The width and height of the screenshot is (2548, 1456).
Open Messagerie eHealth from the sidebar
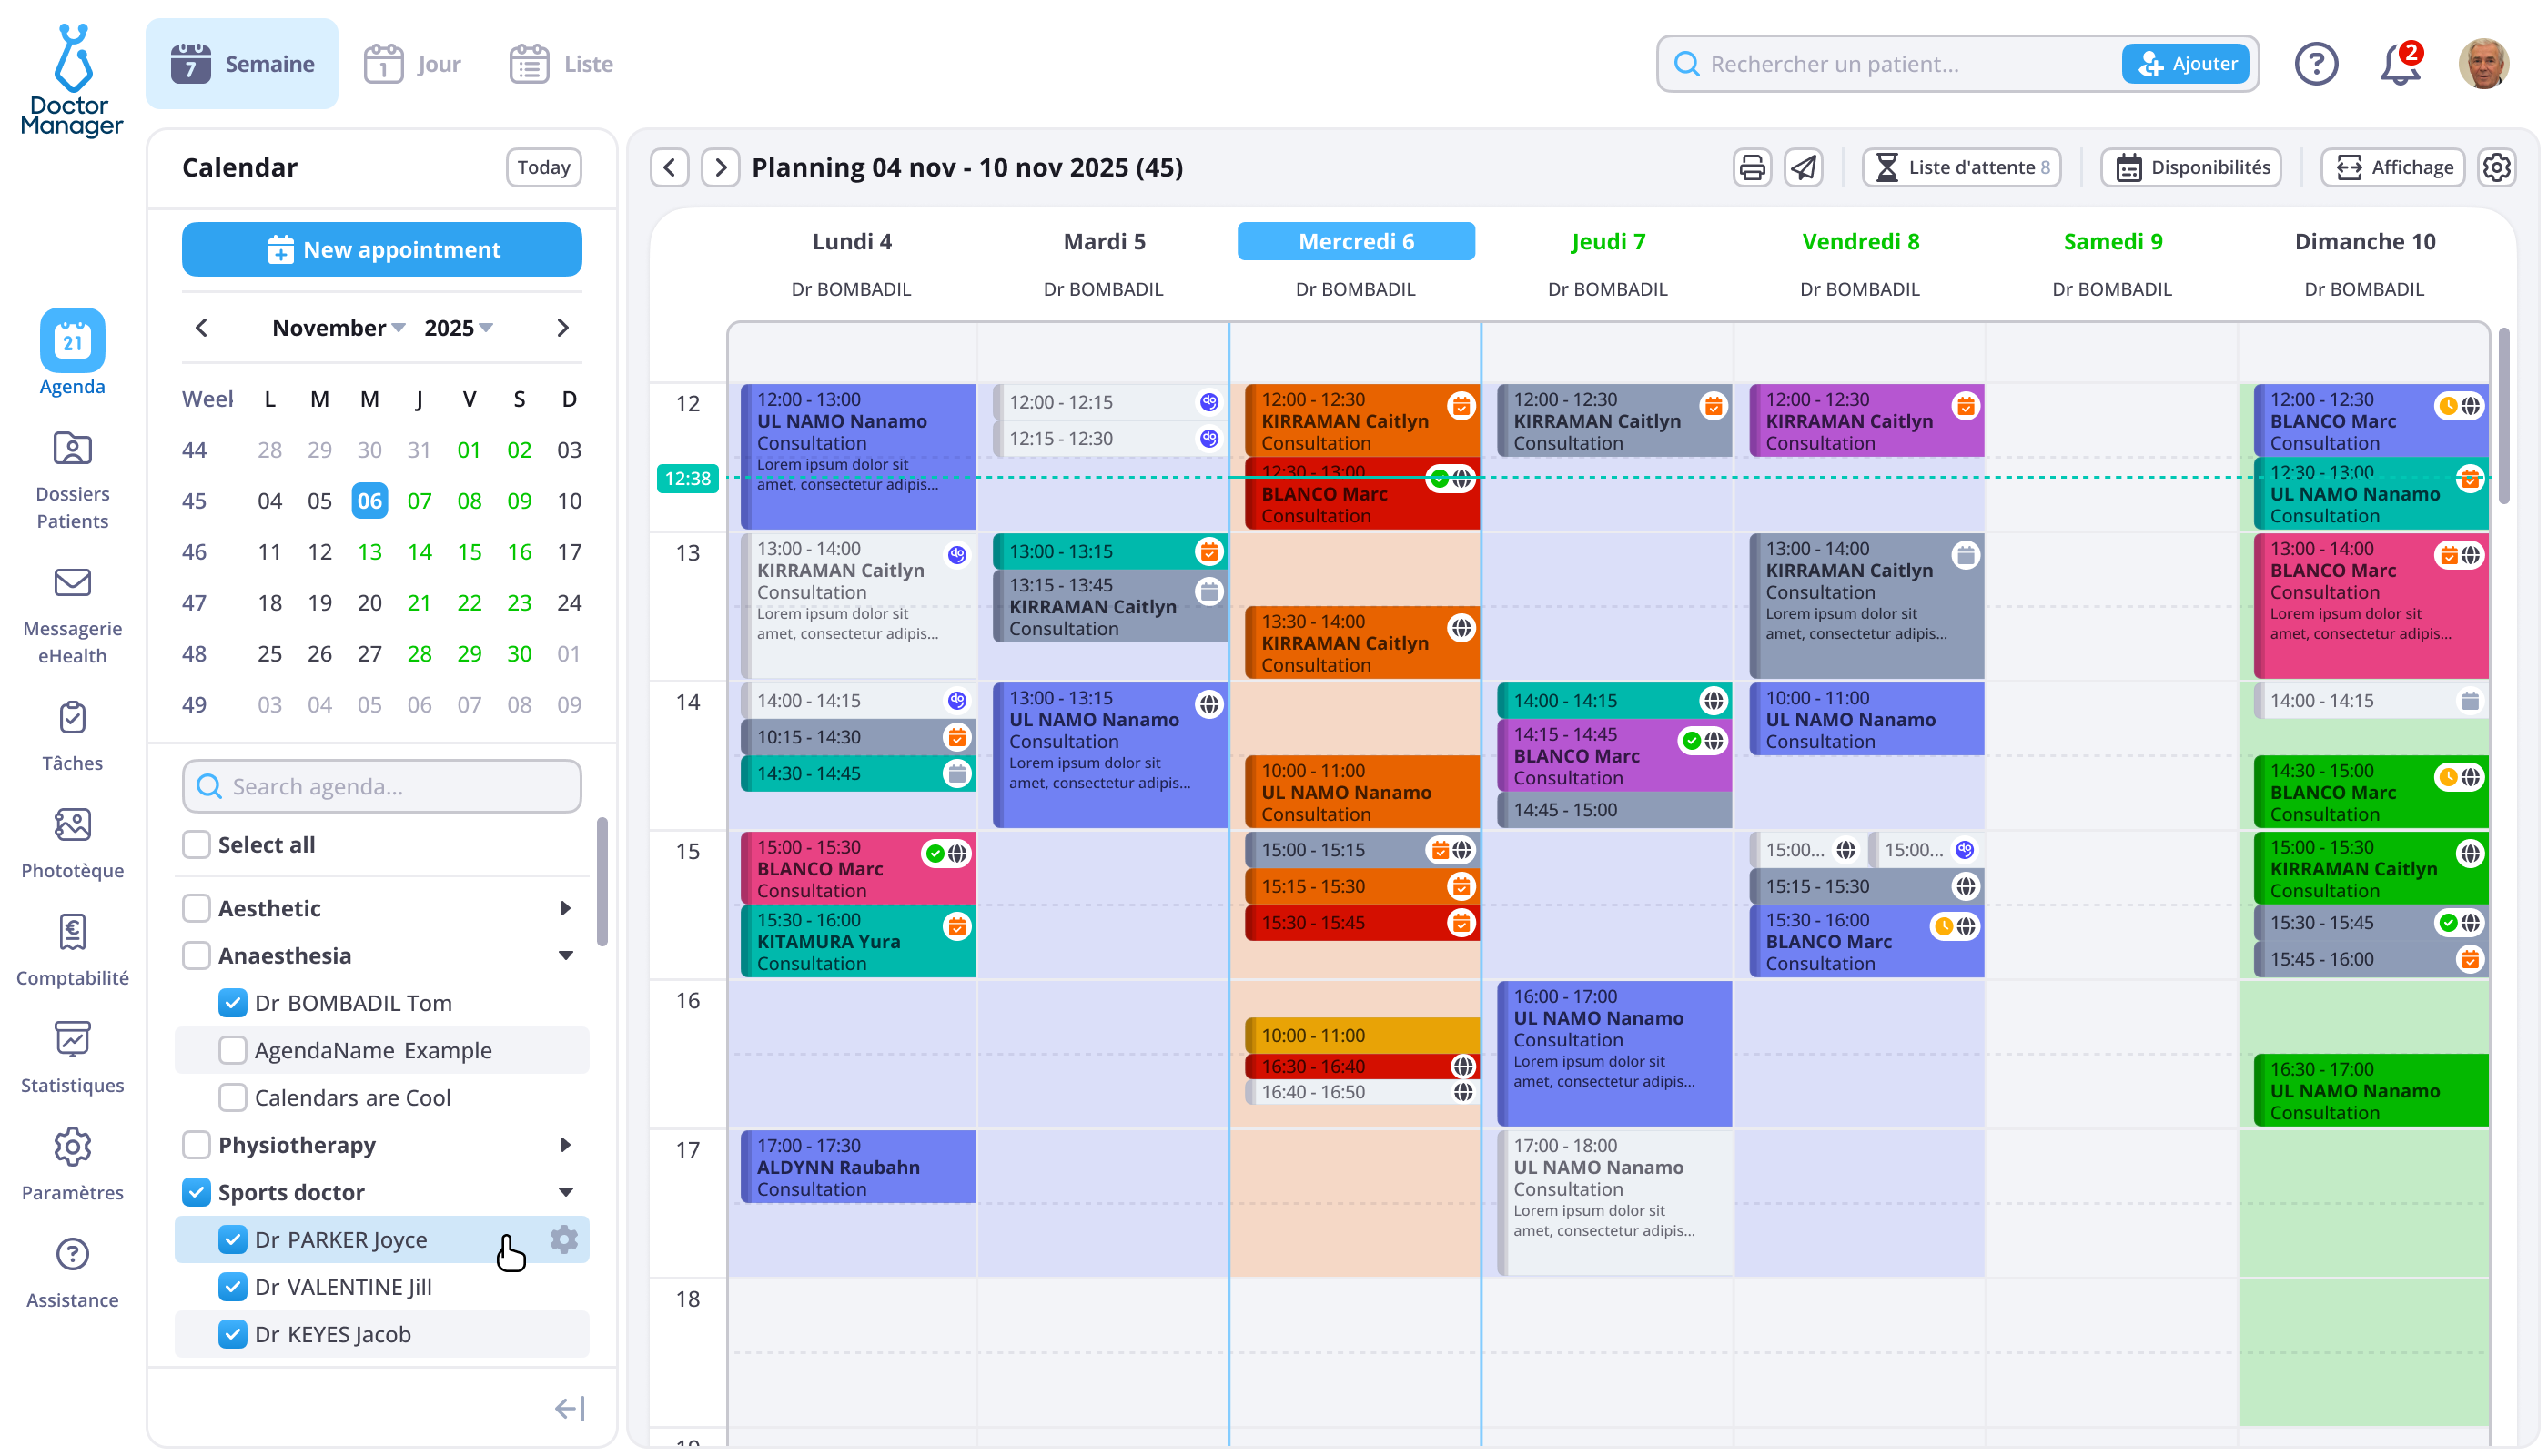click(72, 583)
